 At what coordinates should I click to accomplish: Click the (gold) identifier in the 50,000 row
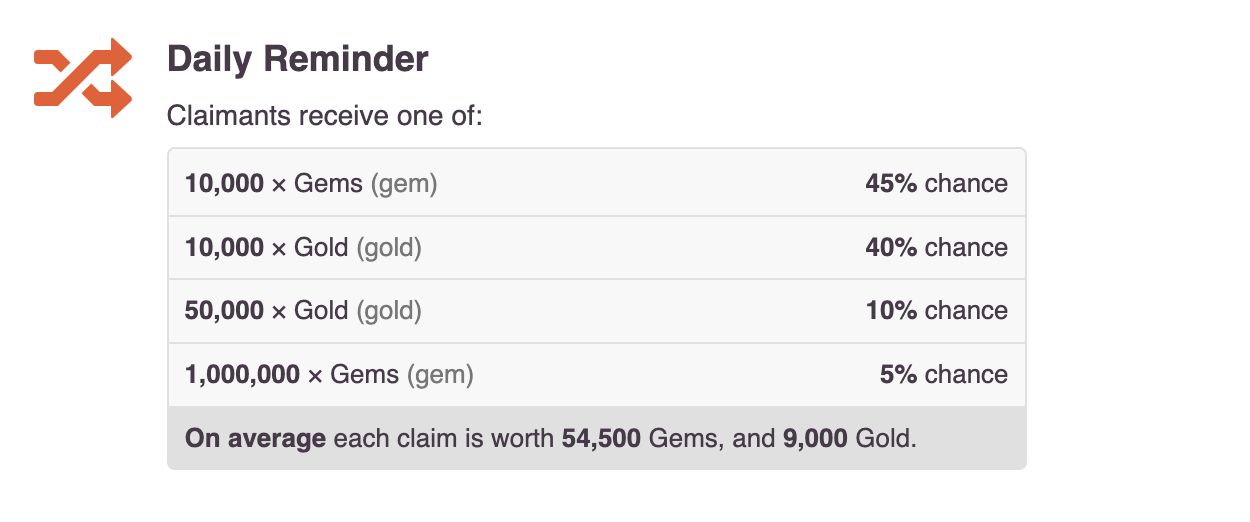389,311
